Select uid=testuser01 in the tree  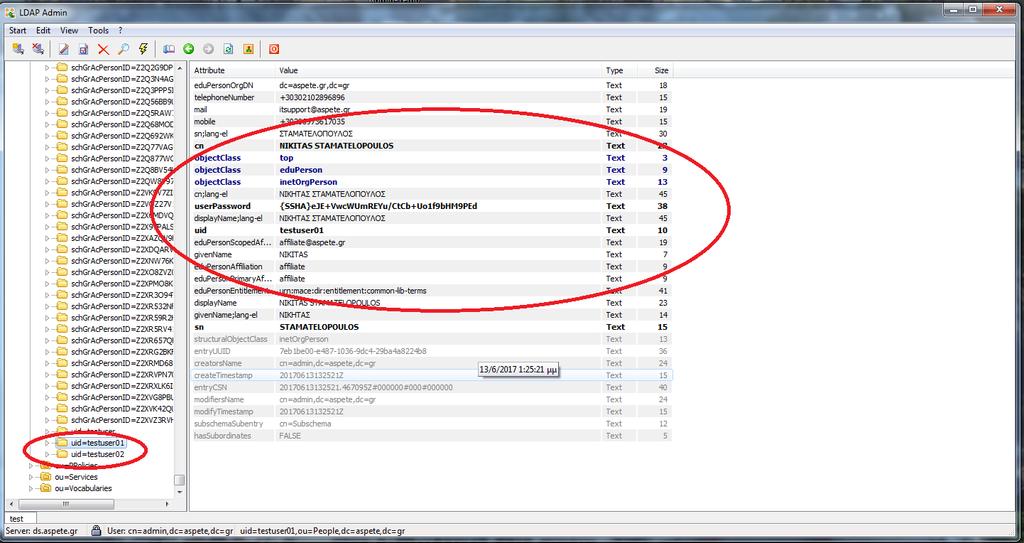click(x=97, y=443)
